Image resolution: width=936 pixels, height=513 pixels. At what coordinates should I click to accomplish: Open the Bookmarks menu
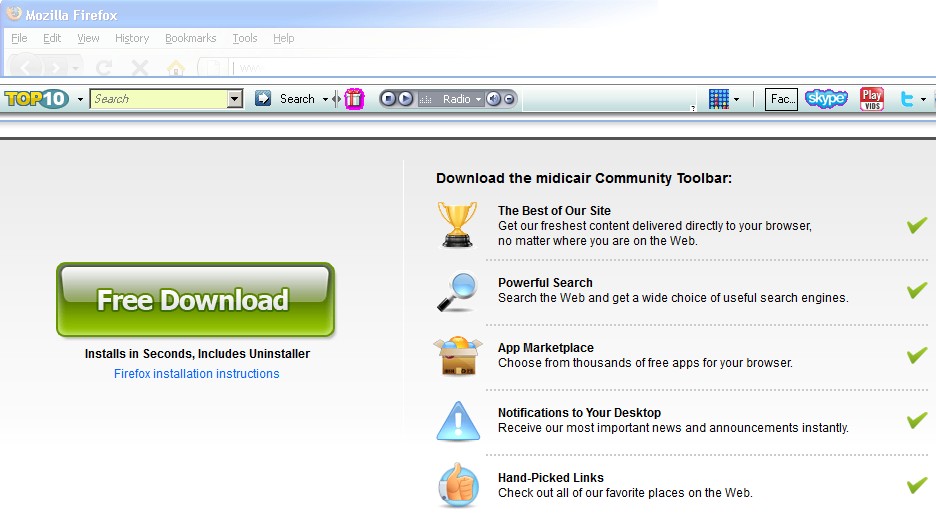coord(190,38)
